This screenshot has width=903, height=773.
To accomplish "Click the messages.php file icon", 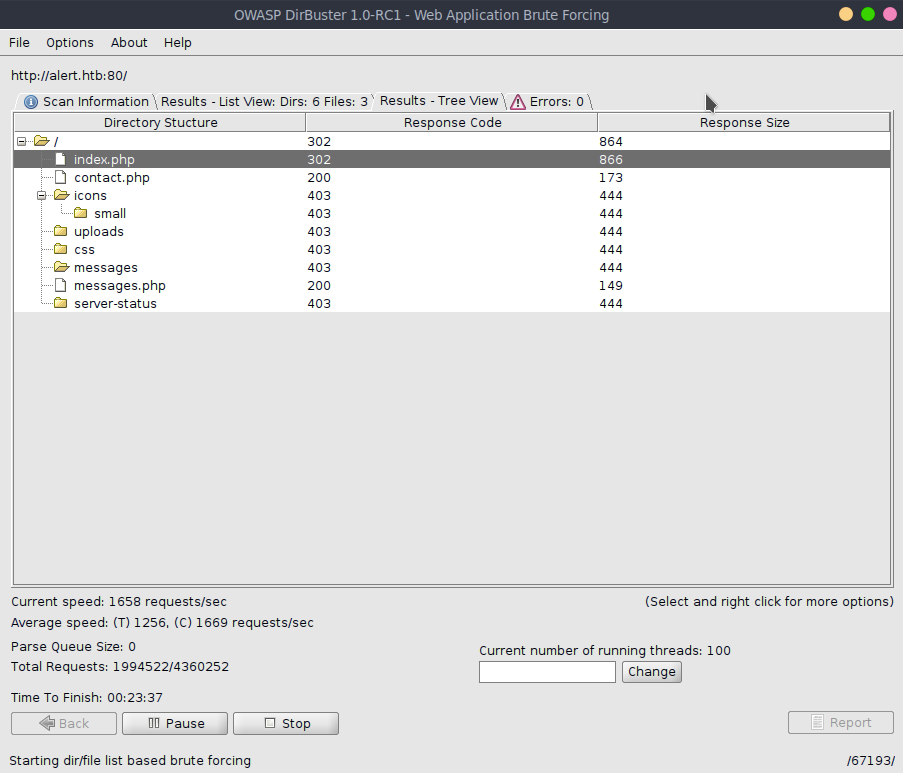I will point(60,285).
